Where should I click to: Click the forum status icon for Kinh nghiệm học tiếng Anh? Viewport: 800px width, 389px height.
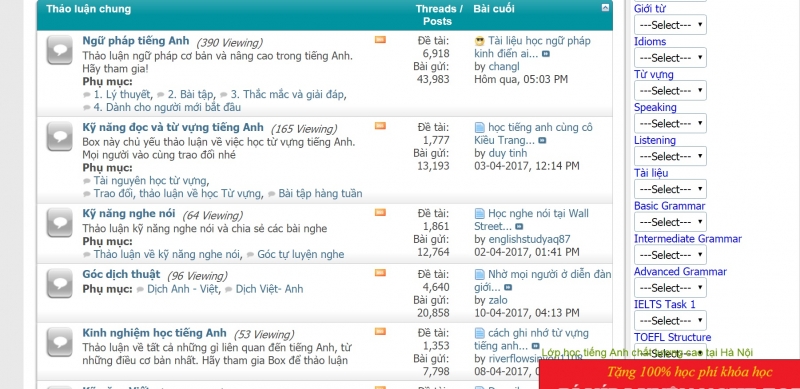tap(60, 342)
